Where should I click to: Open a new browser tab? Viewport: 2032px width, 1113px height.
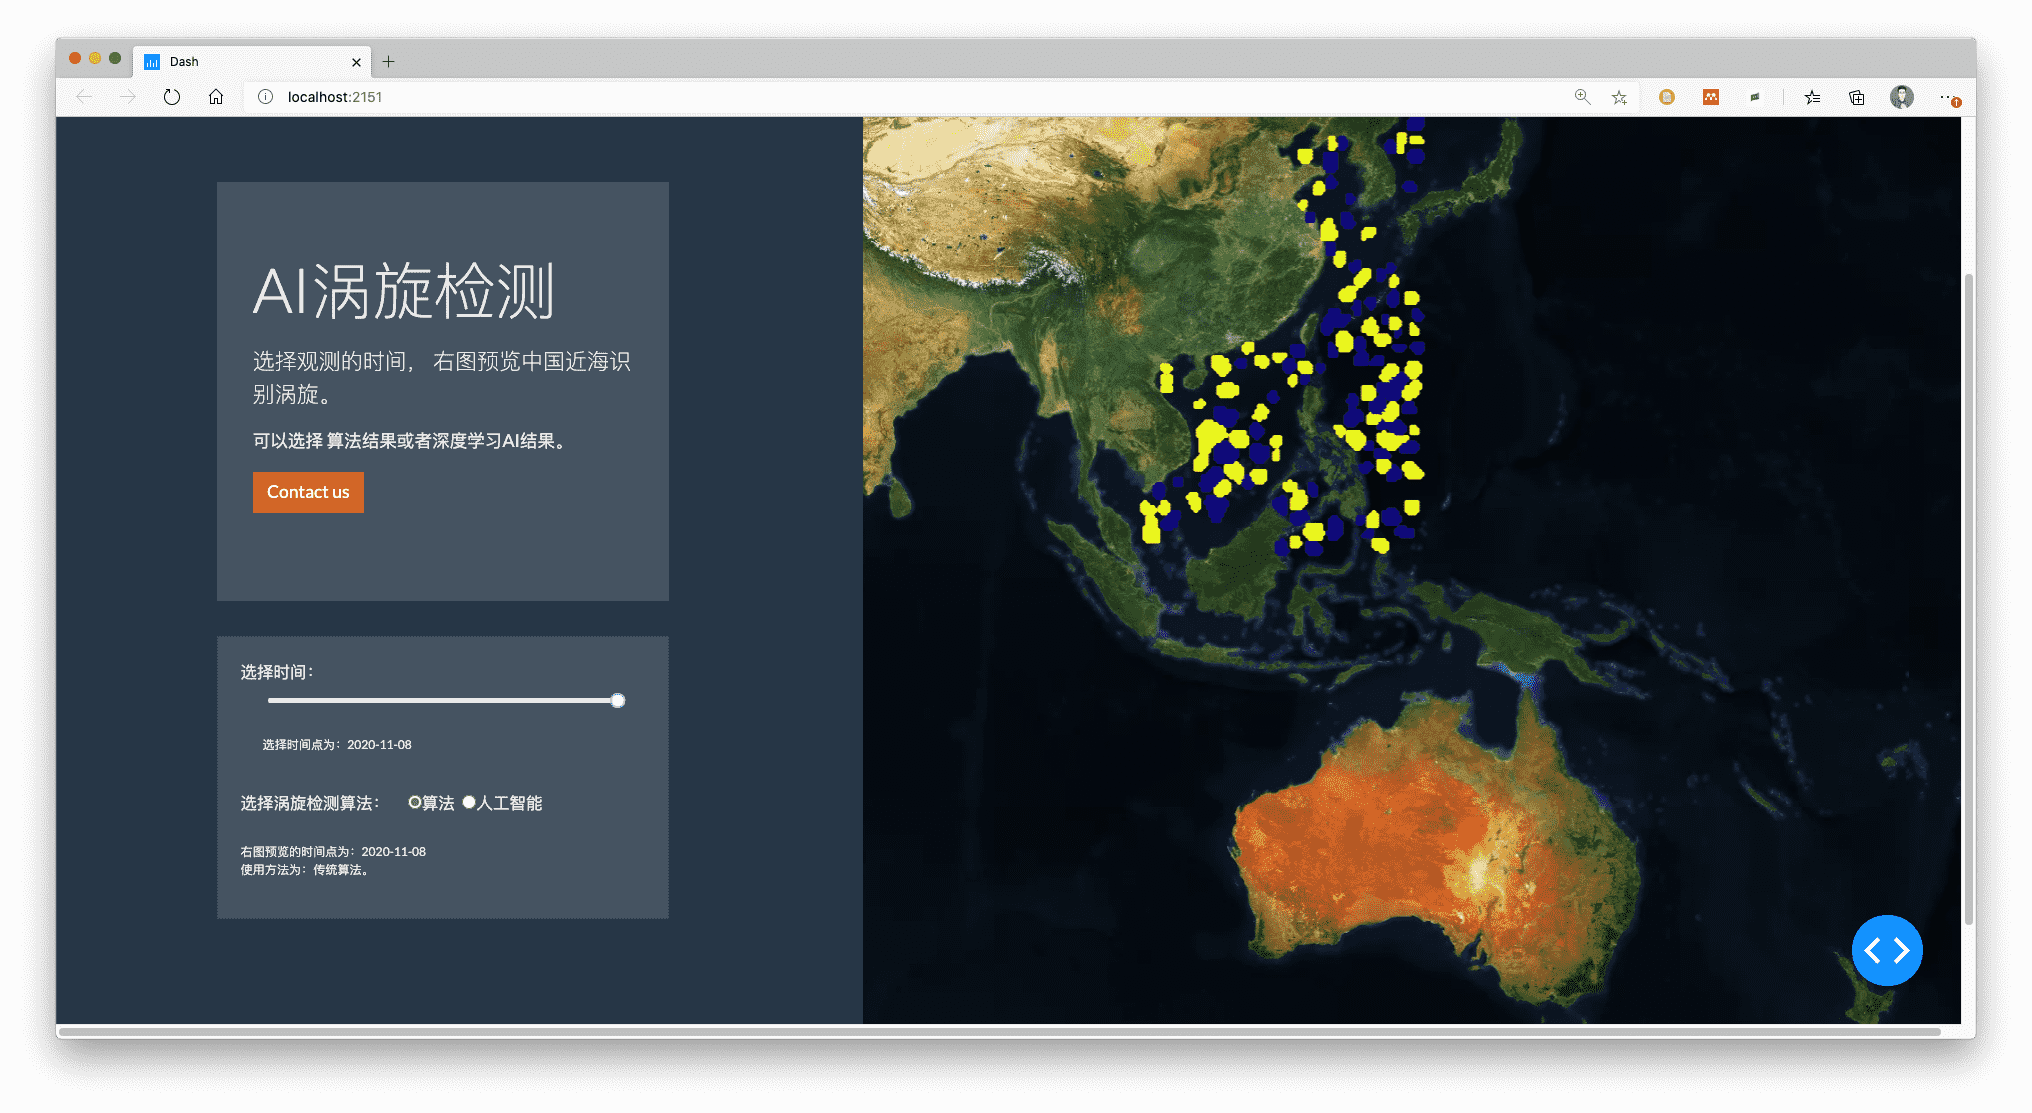[389, 62]
